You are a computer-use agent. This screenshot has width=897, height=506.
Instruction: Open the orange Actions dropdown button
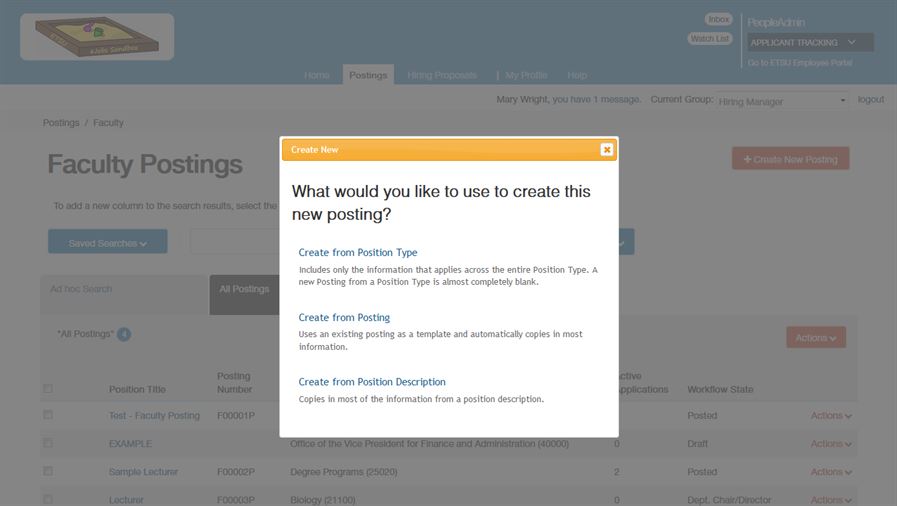pyautogui.click(x=815, y=338)
